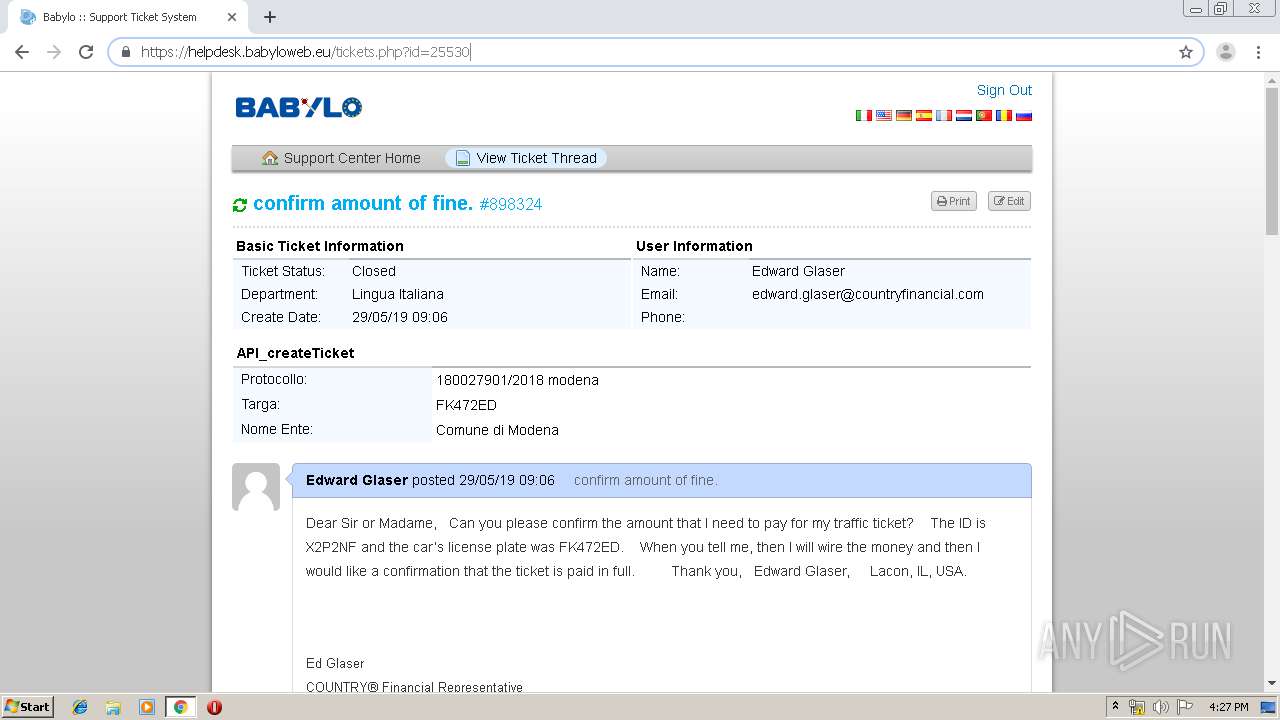Open the Action Center flag tray icon

point(1185,707)
